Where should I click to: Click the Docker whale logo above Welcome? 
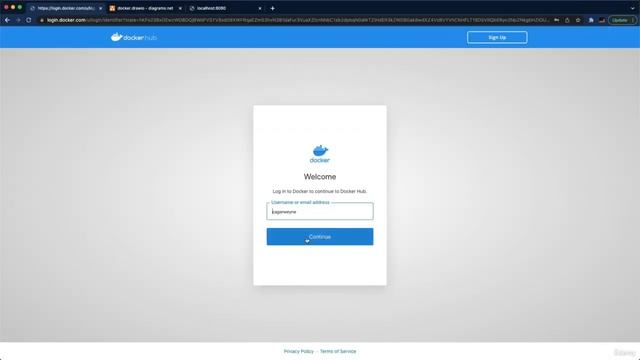coord(320,154)
